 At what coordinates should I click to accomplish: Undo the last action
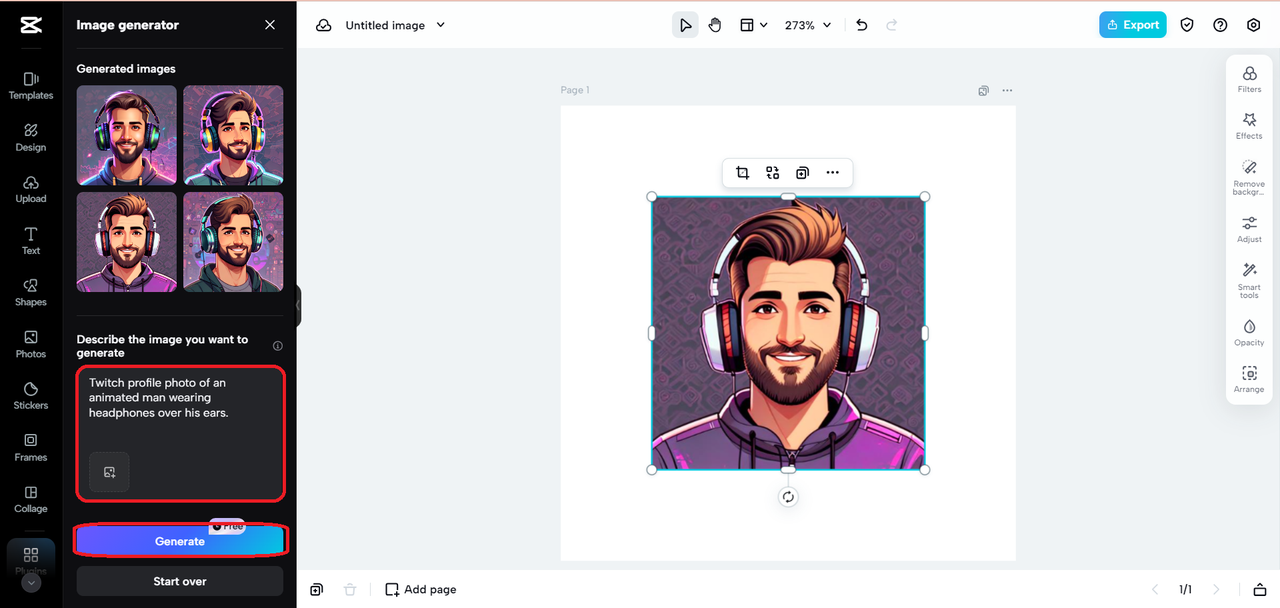(x=862, y=25)
